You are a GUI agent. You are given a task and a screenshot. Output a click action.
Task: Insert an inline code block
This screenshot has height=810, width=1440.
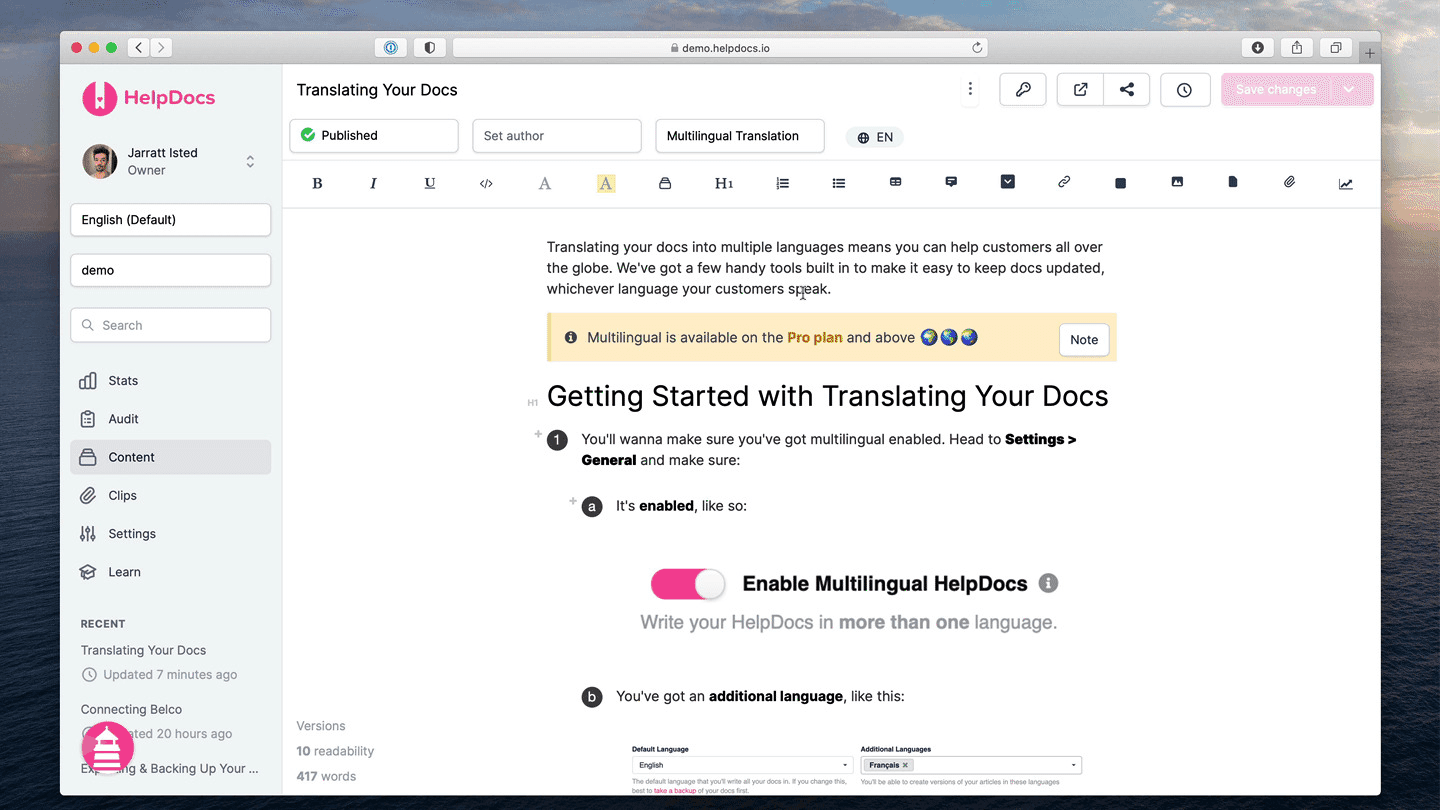coord(486,183)
